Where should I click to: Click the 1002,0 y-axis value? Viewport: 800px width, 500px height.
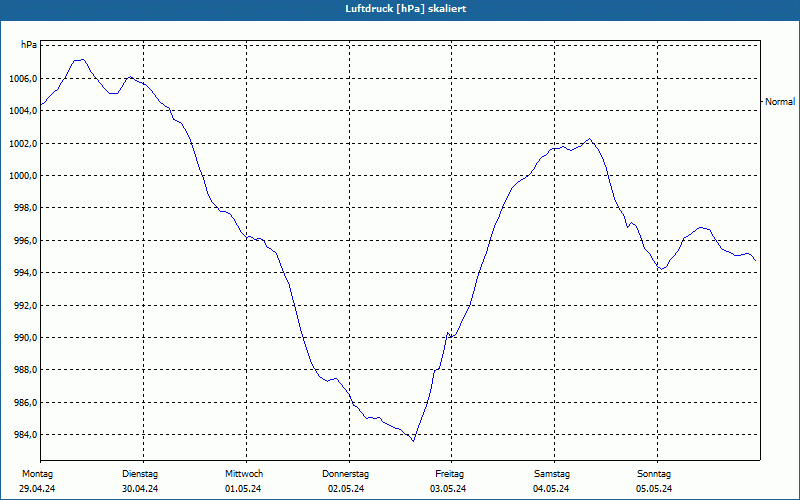[x=23, y=143]
